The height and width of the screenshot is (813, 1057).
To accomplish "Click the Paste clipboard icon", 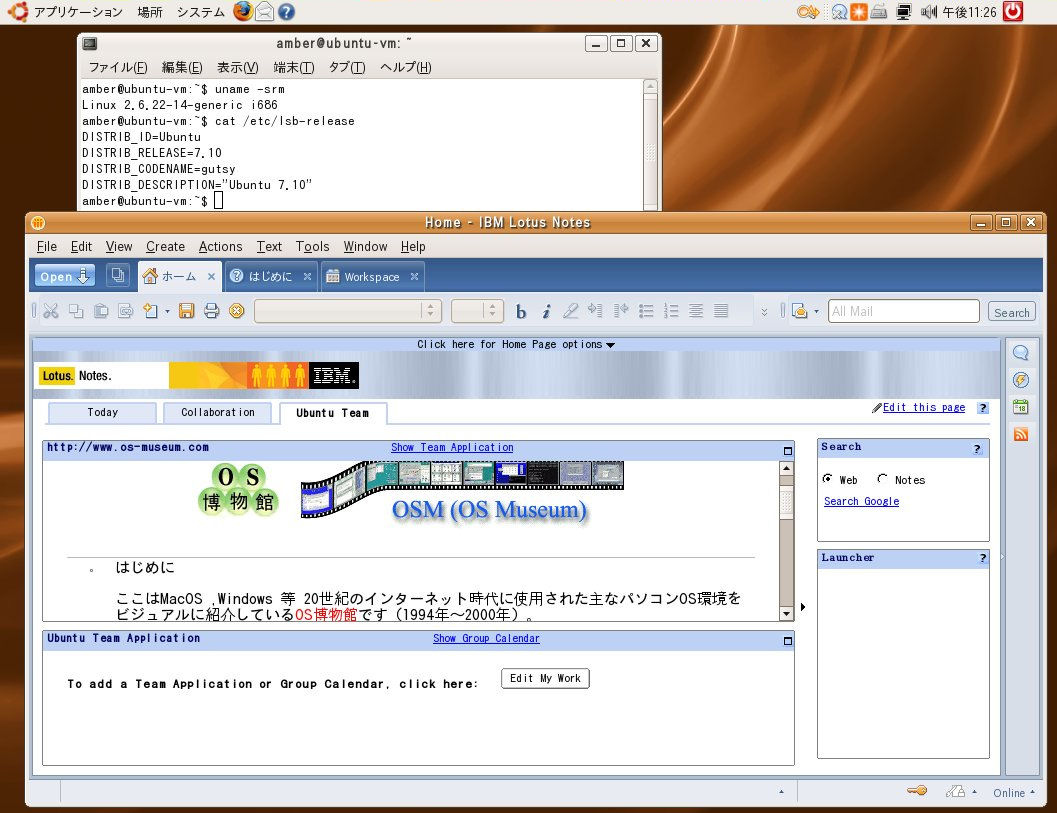I will click(101, 311).
